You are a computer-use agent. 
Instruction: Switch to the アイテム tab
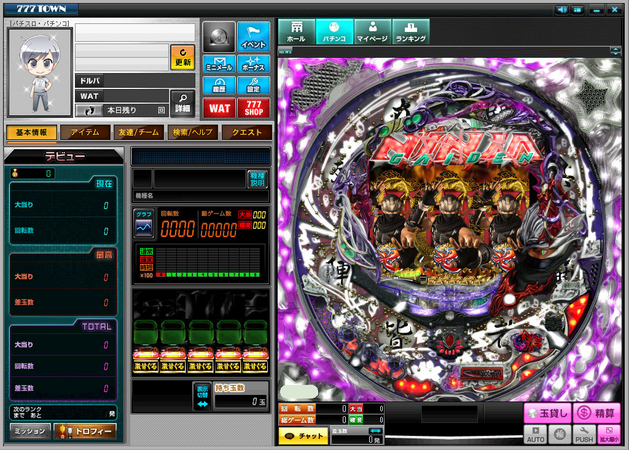pyautogui.click(x=85, y=132)
